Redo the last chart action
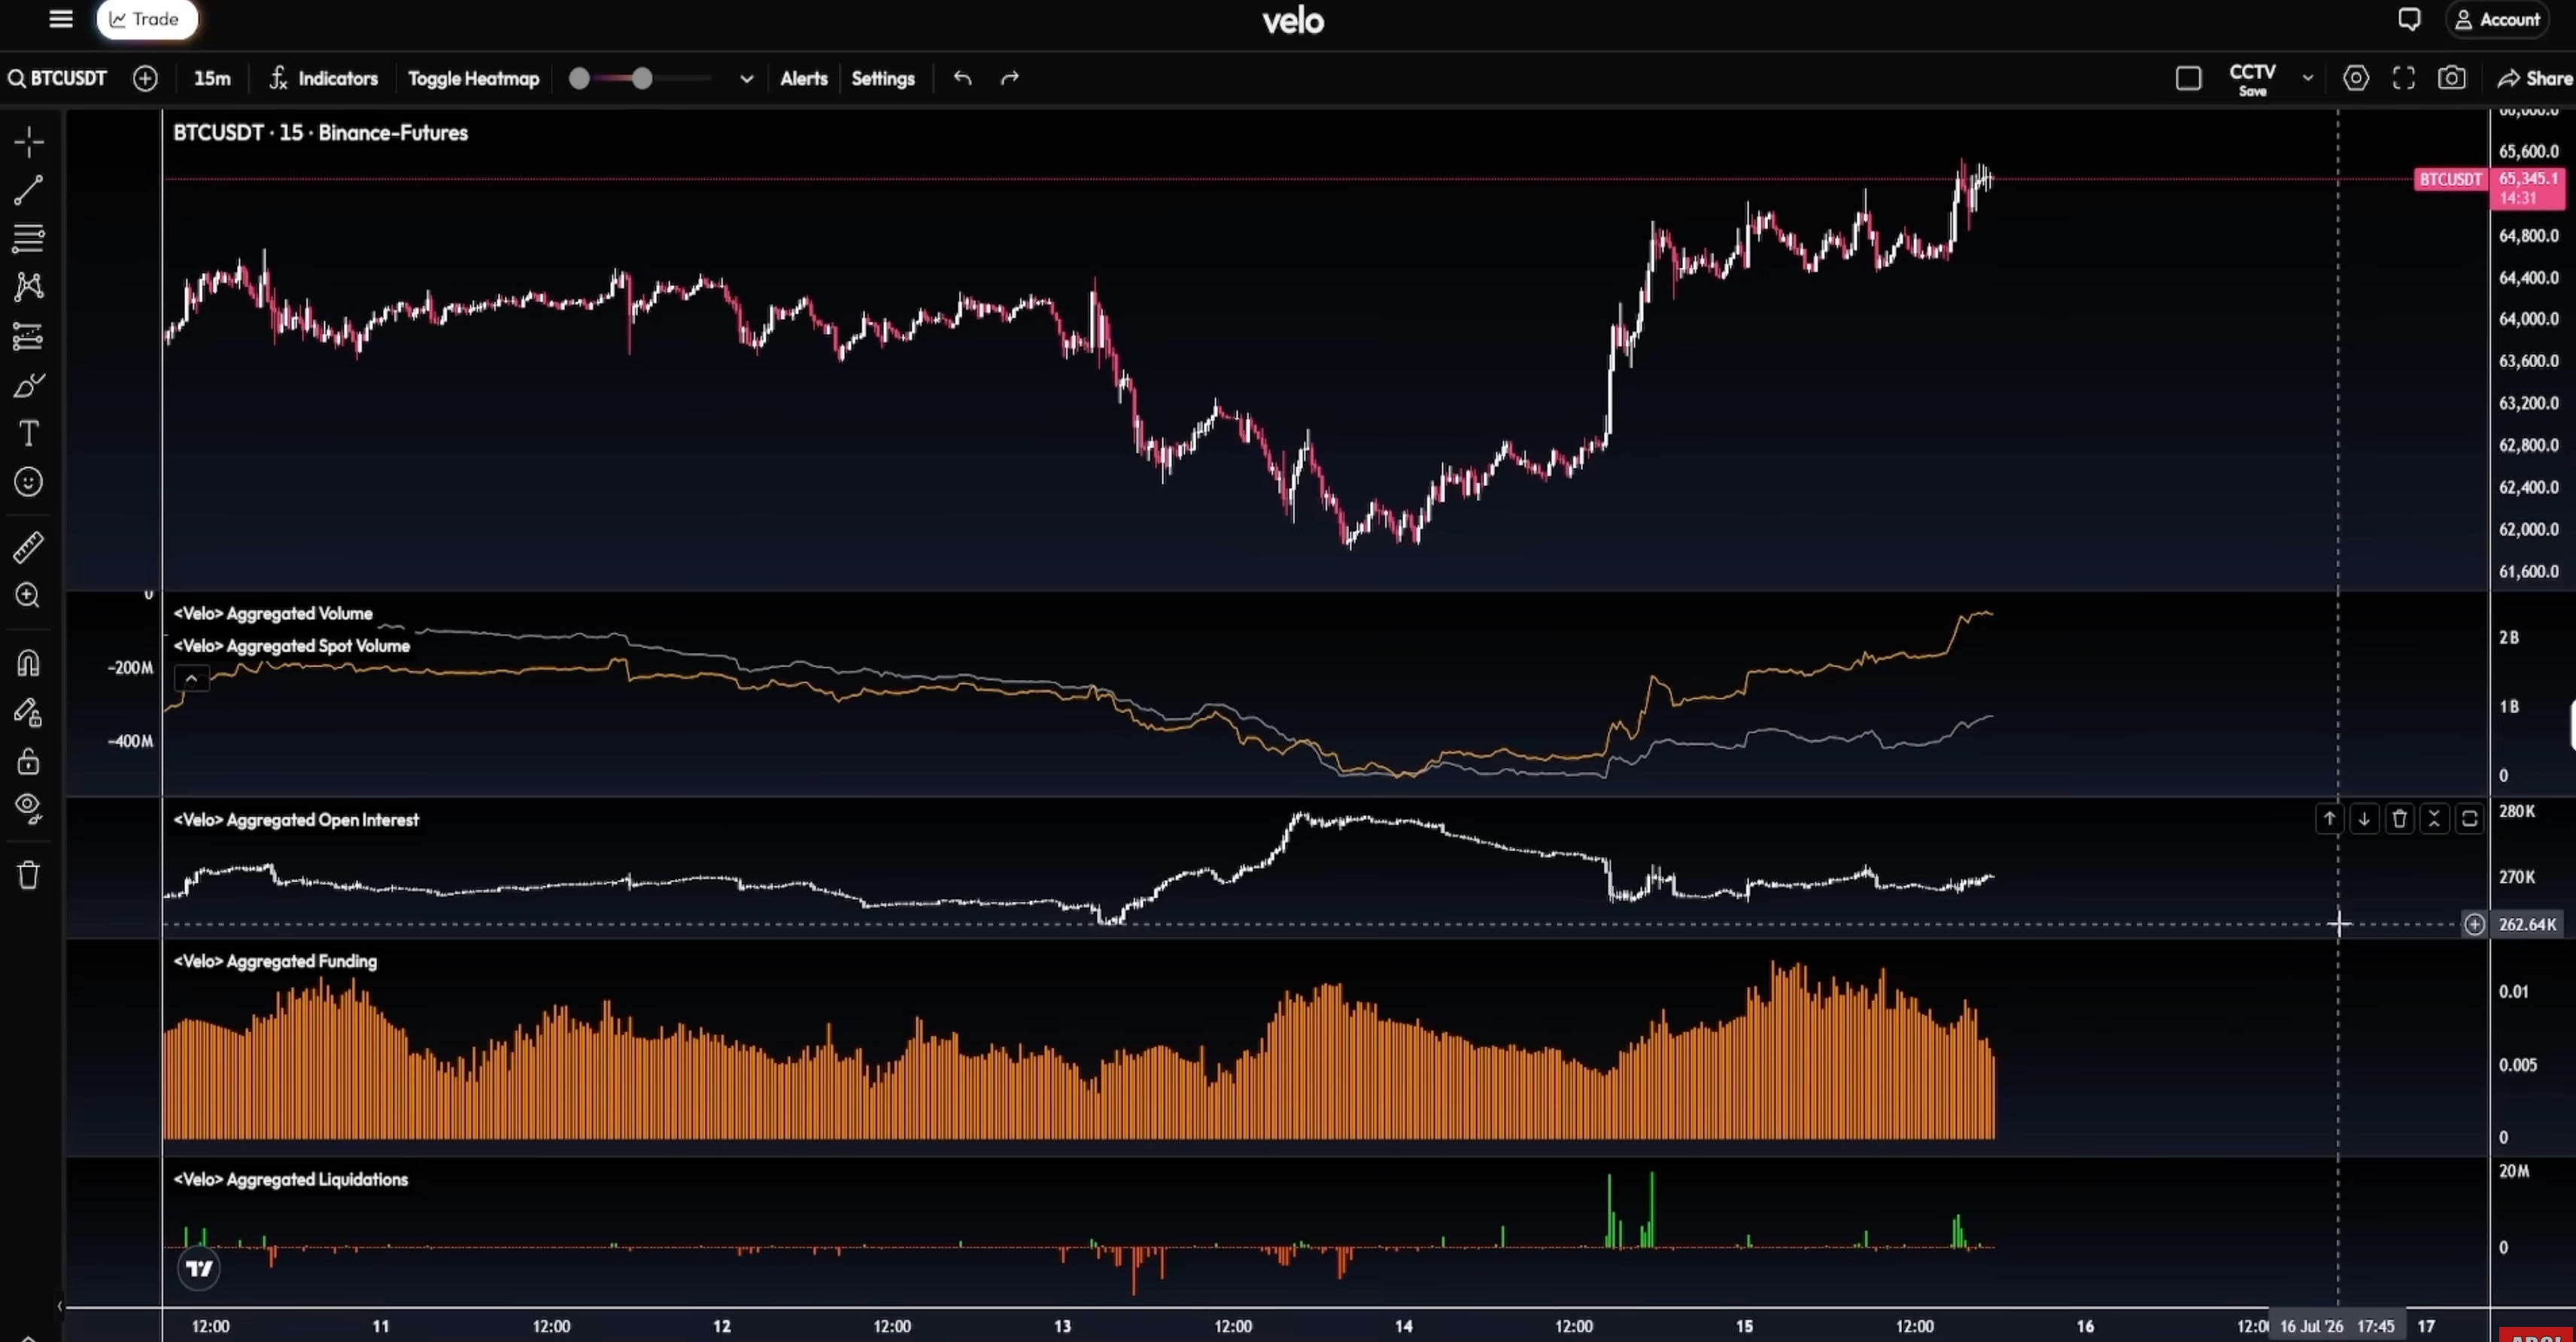 1010,78
